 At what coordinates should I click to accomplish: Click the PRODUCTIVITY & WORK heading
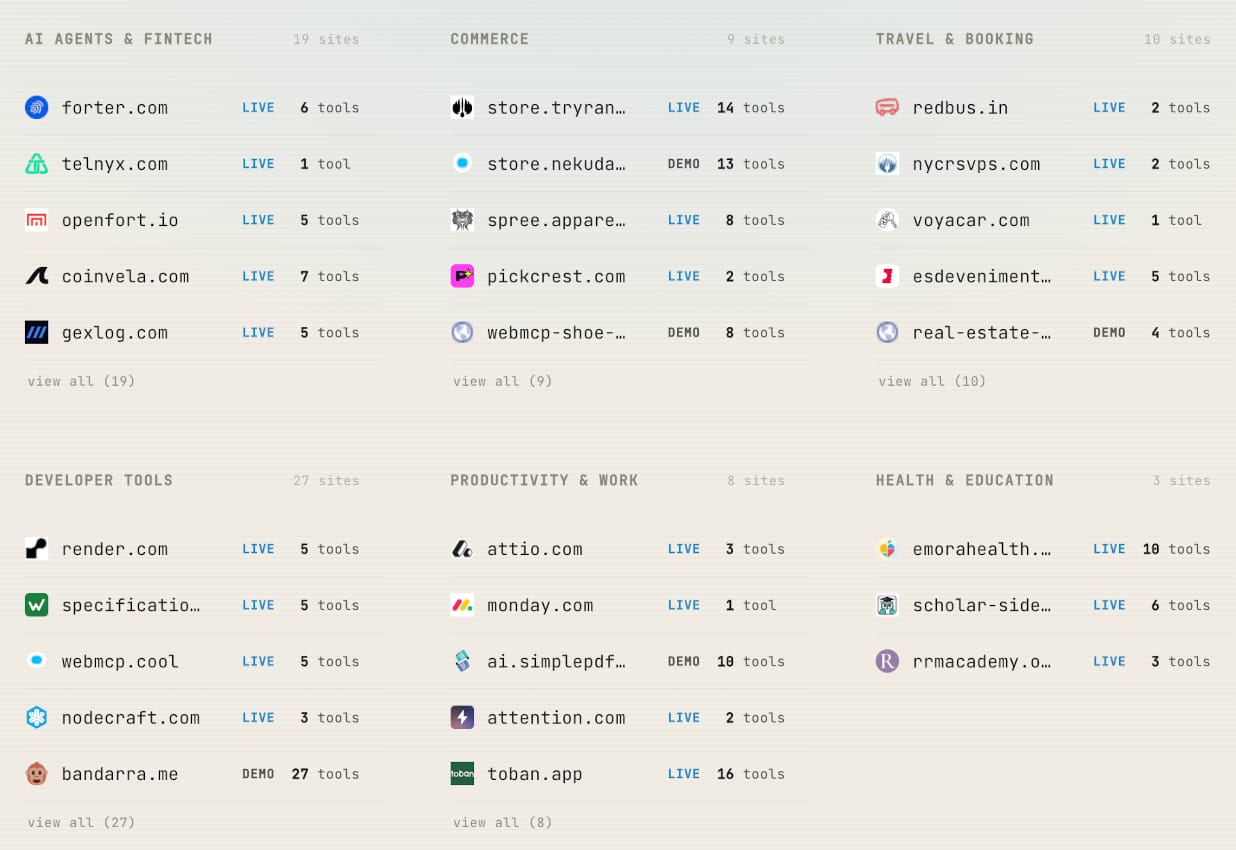pos(544,480)
